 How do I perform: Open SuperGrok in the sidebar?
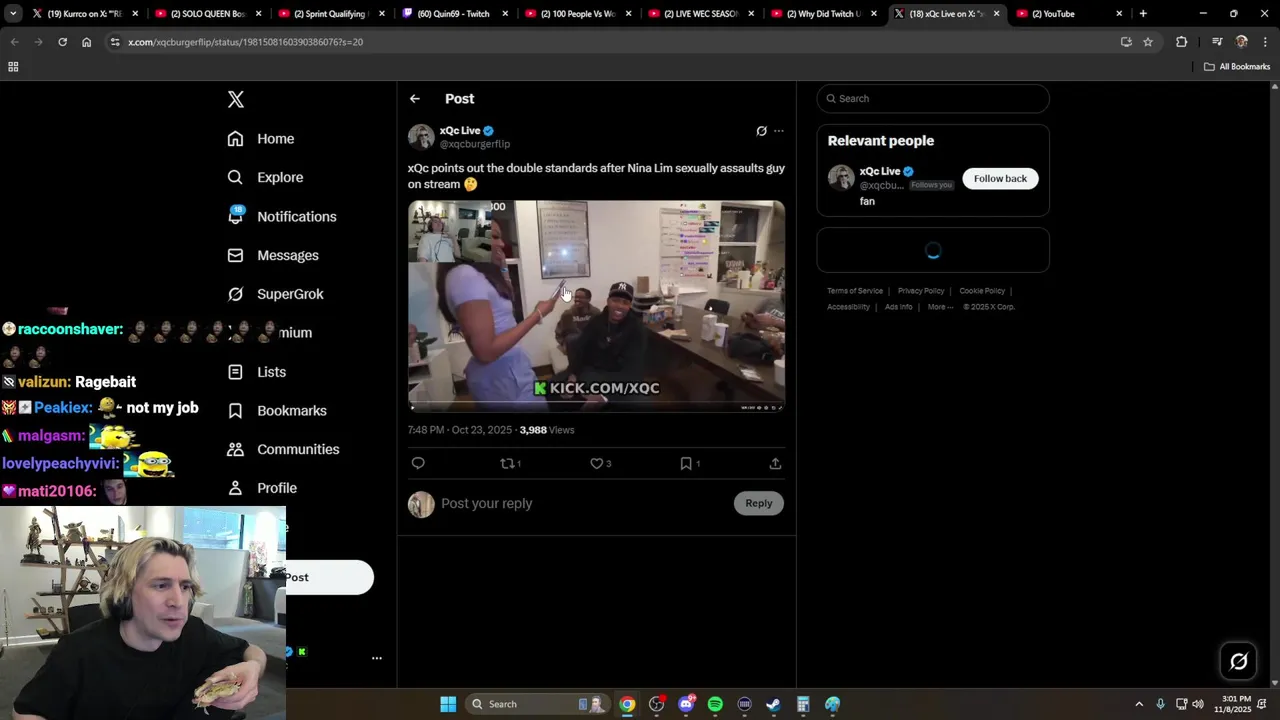coord(275,294)
